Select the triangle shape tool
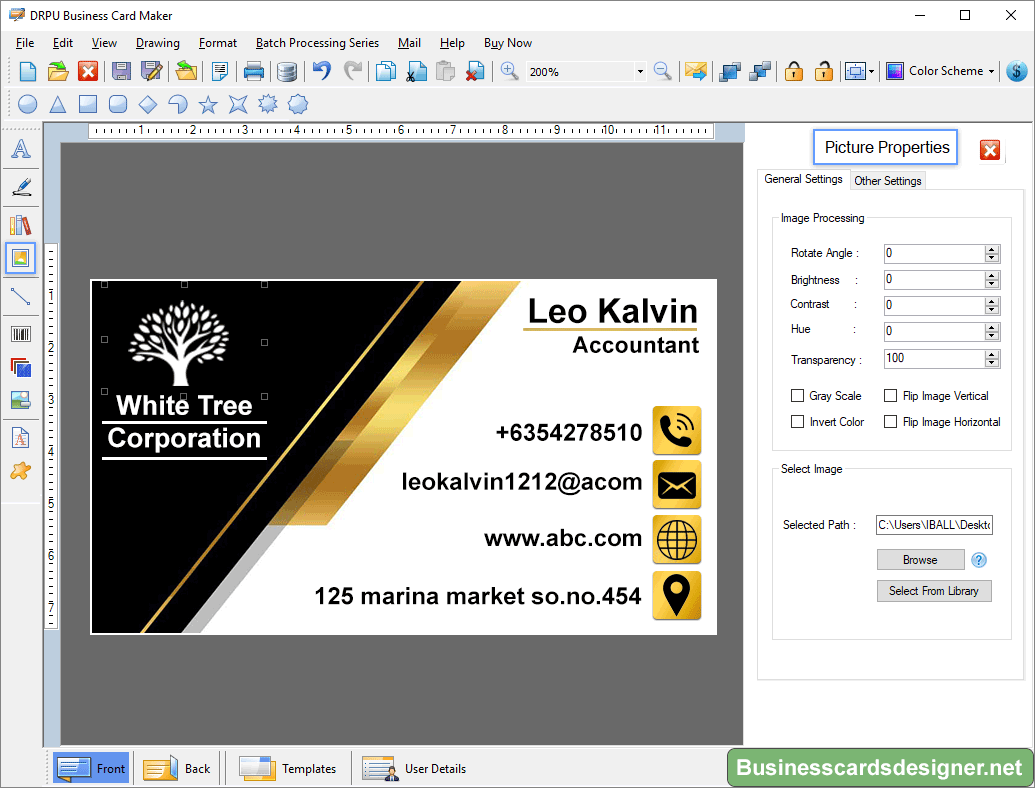This screenshot has height=788, width=1035. (x=58, y=104)
